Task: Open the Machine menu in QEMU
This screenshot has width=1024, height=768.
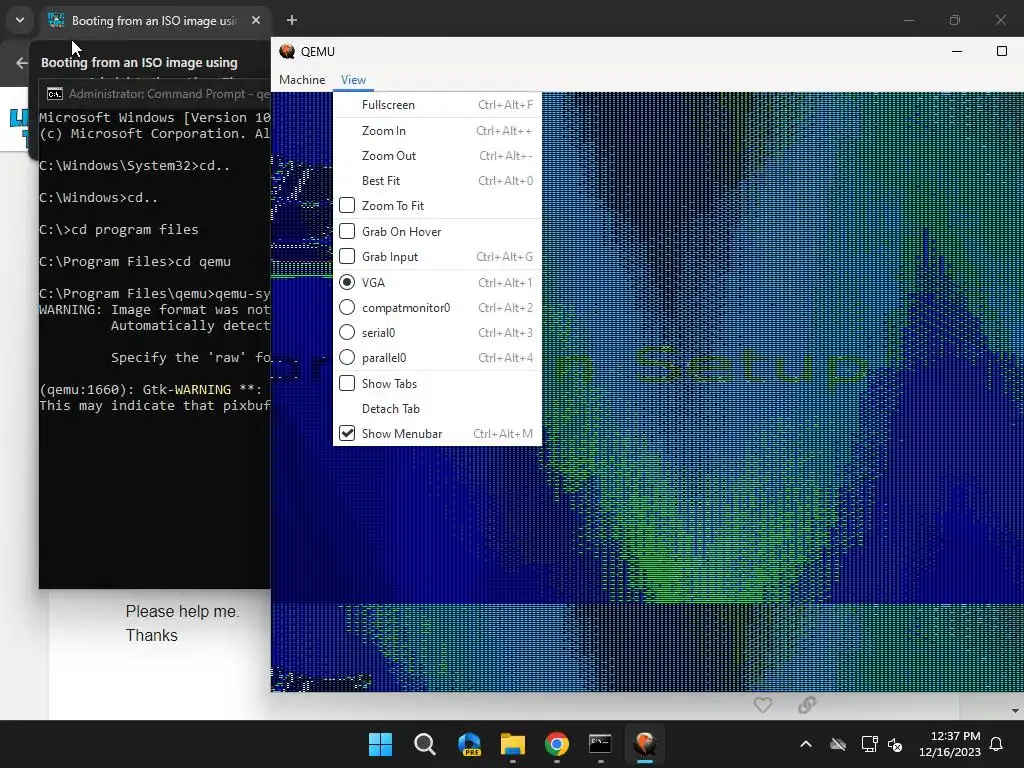Action: point(302,80)
